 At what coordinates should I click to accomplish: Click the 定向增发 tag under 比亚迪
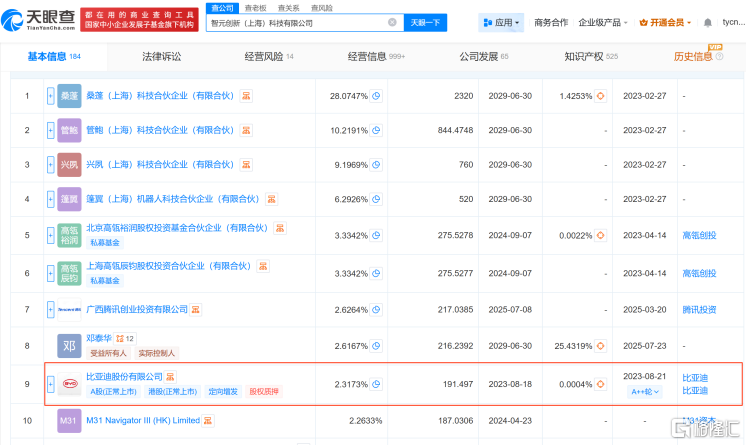pyautogui.click(x=223, y=392)
